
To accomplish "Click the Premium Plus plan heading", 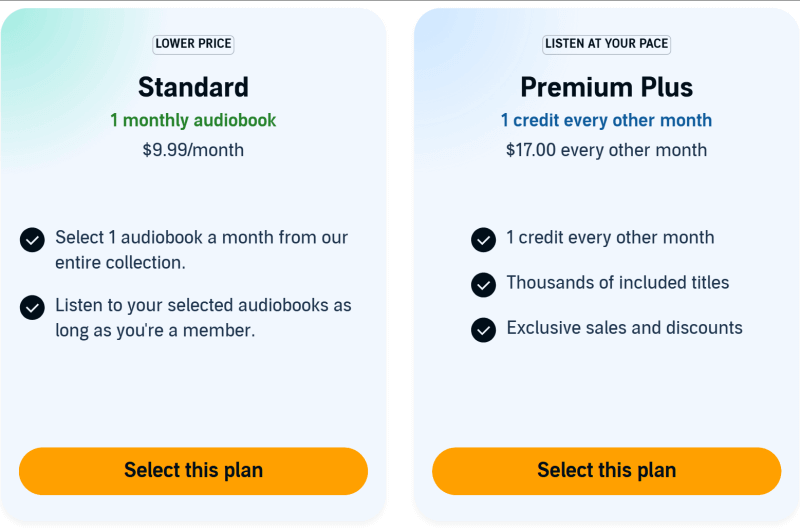I will tap(606, 86).
